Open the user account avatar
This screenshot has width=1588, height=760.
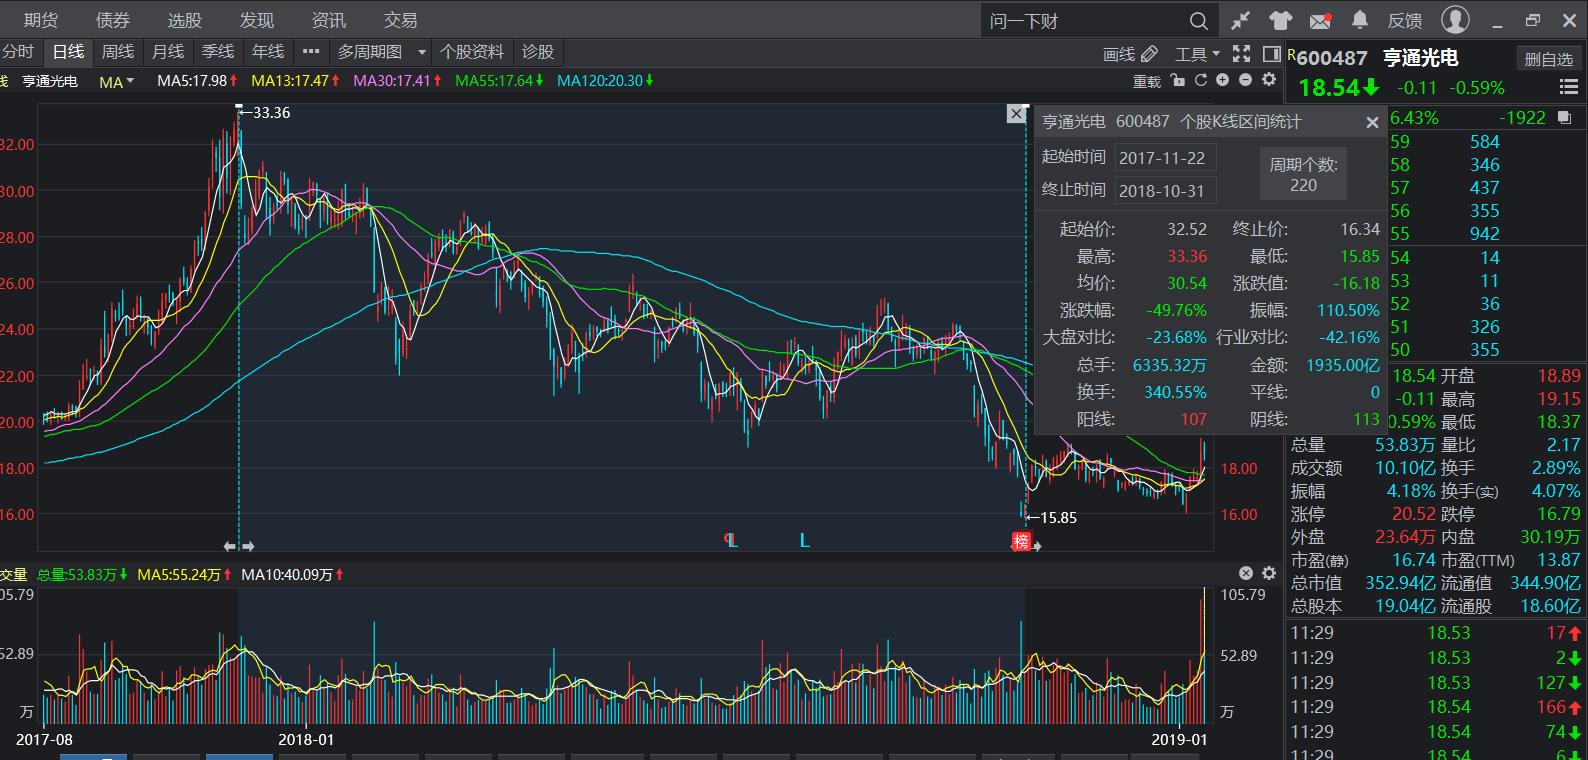pos(1455,19)
